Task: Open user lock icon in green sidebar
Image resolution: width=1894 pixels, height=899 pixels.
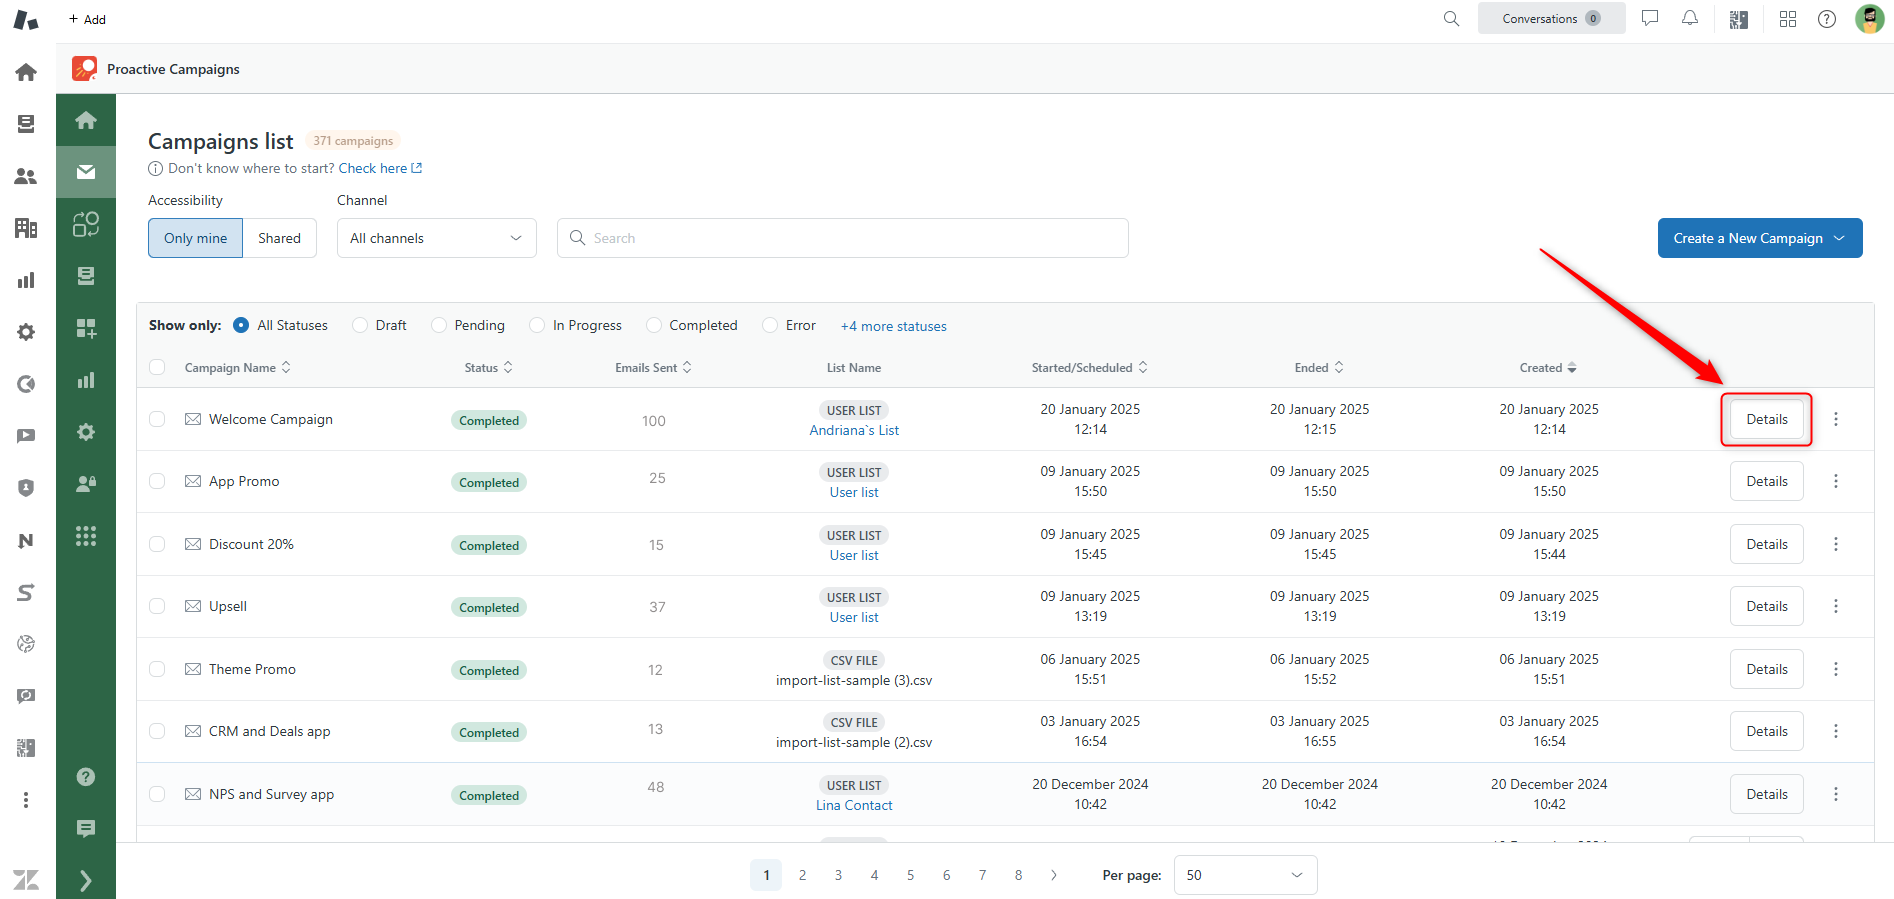Action: point(86,484)
